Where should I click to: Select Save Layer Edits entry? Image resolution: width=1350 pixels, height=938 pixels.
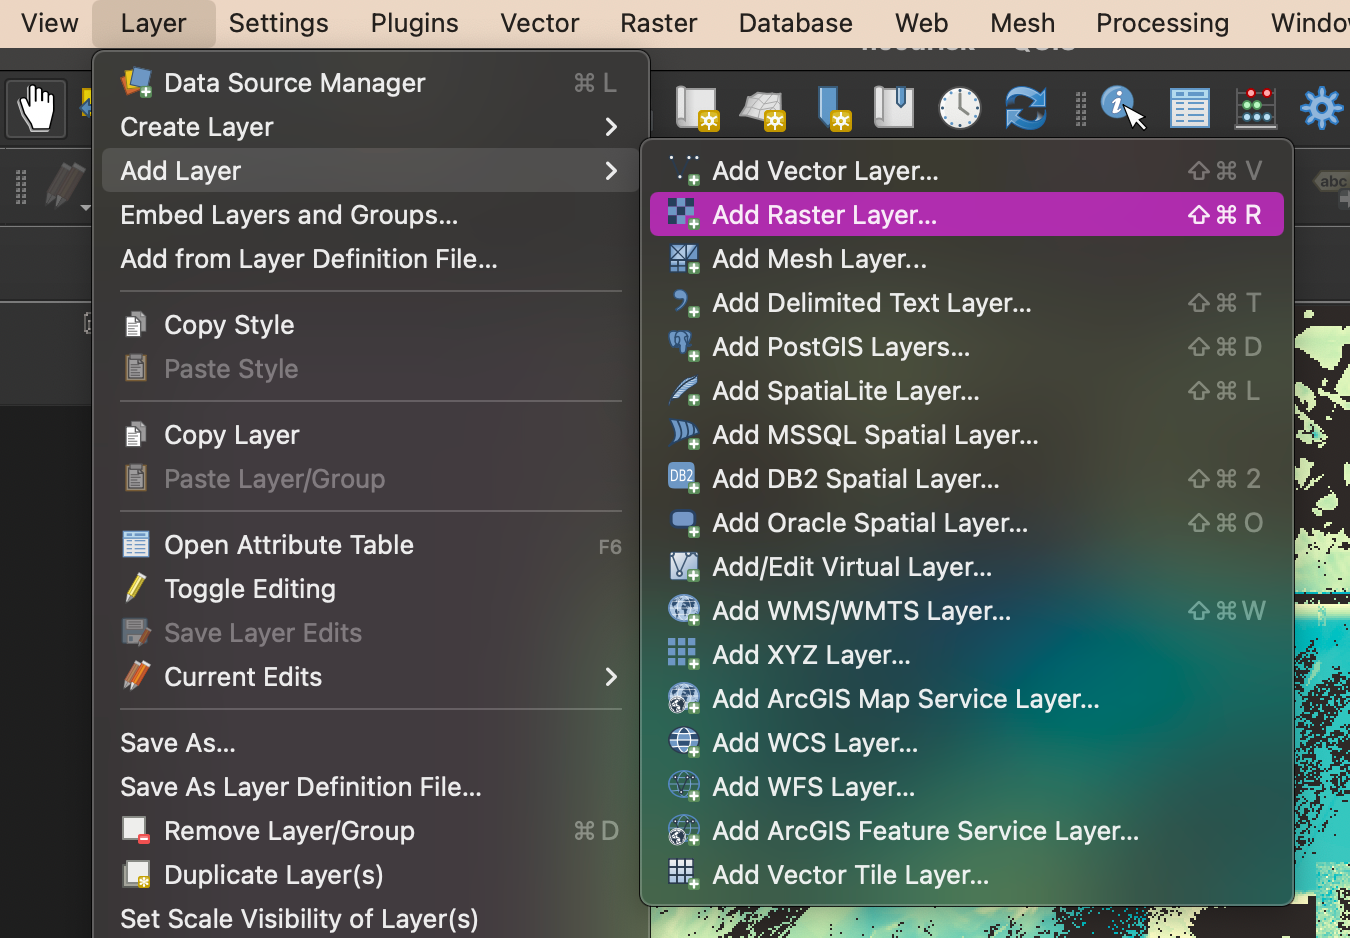tap(370, 633)
